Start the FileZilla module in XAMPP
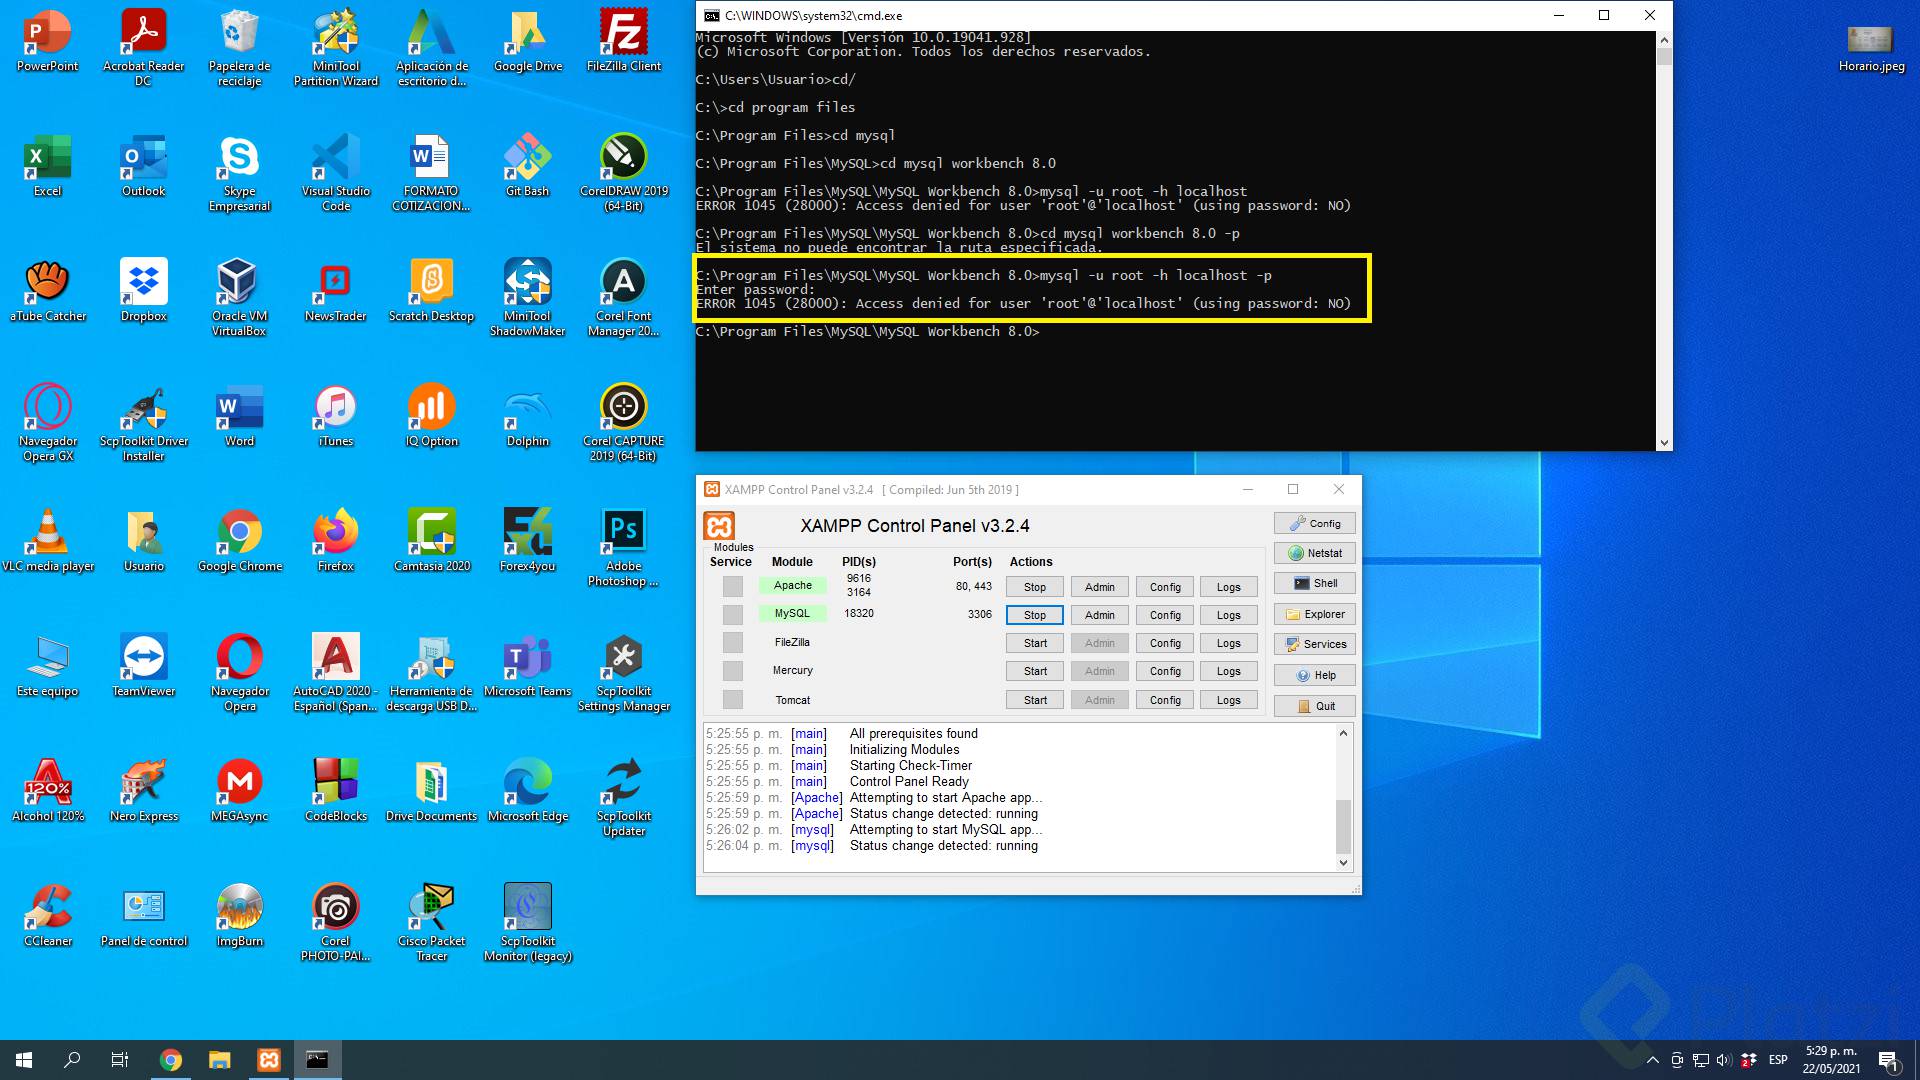The width and height of the screenshot is (1920, 1080). coord(1035,643)
